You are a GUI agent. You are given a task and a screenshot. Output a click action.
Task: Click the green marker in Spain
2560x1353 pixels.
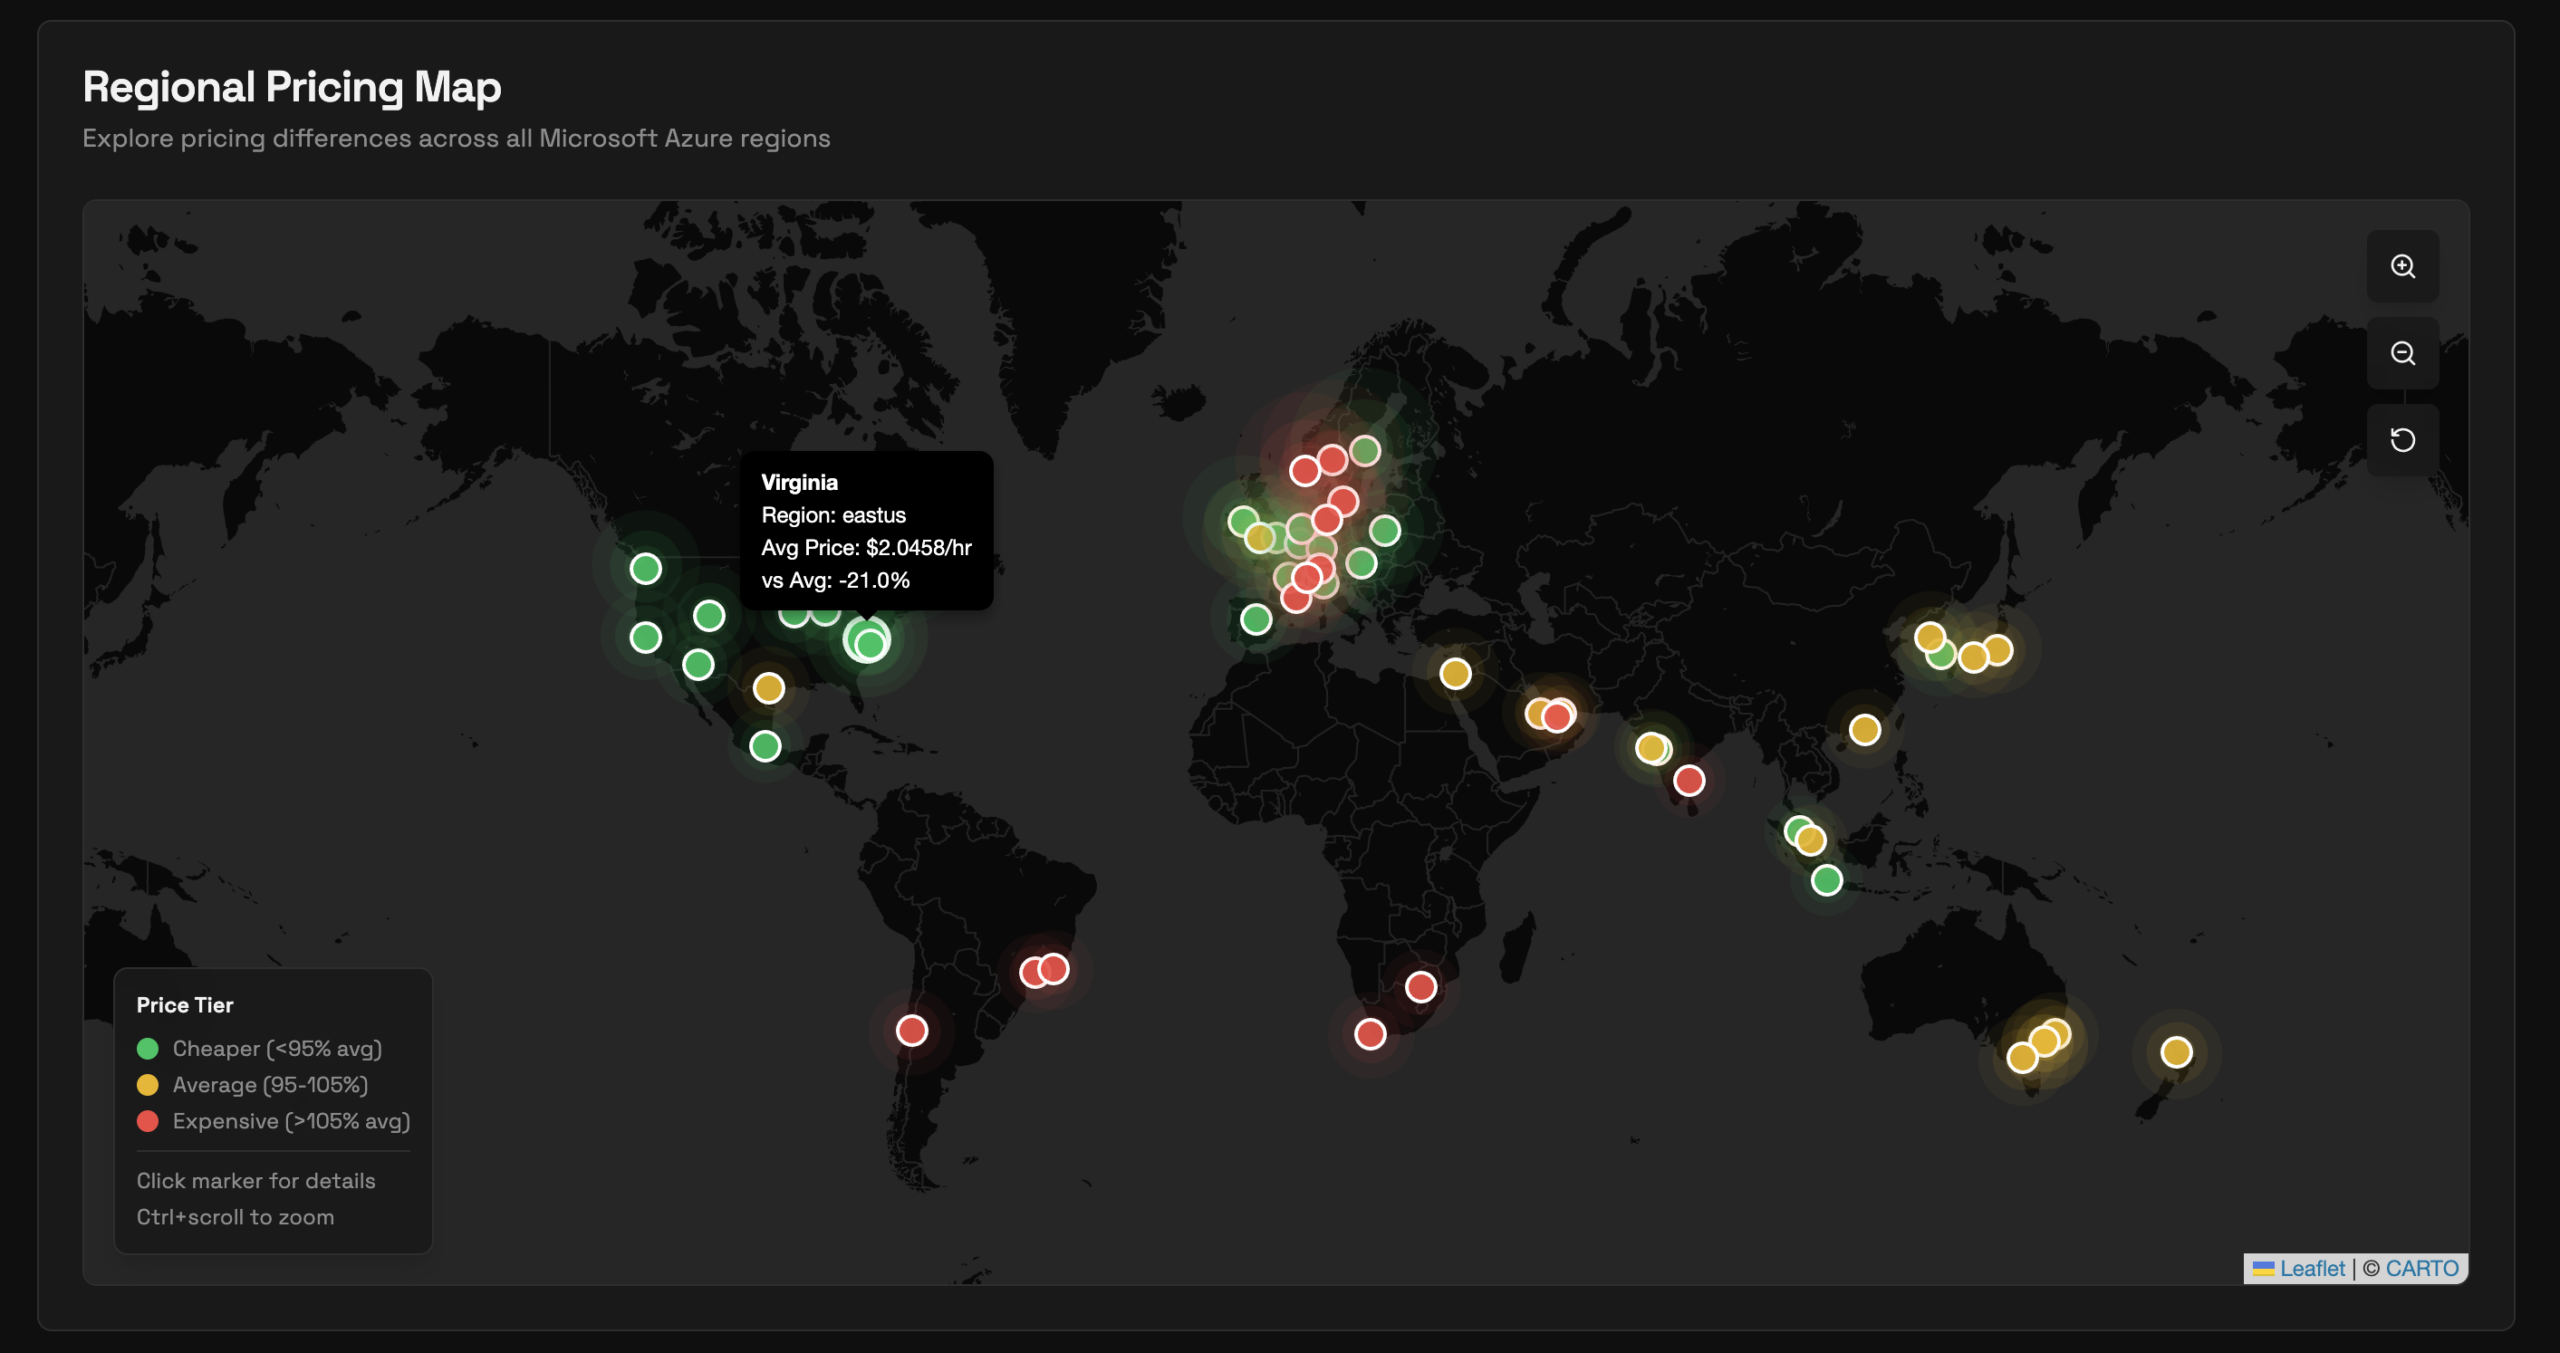1256,619
